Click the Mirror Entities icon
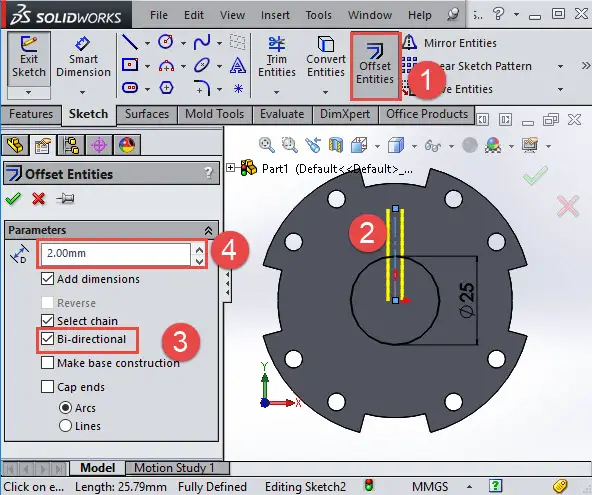 [x=409, y=43]
